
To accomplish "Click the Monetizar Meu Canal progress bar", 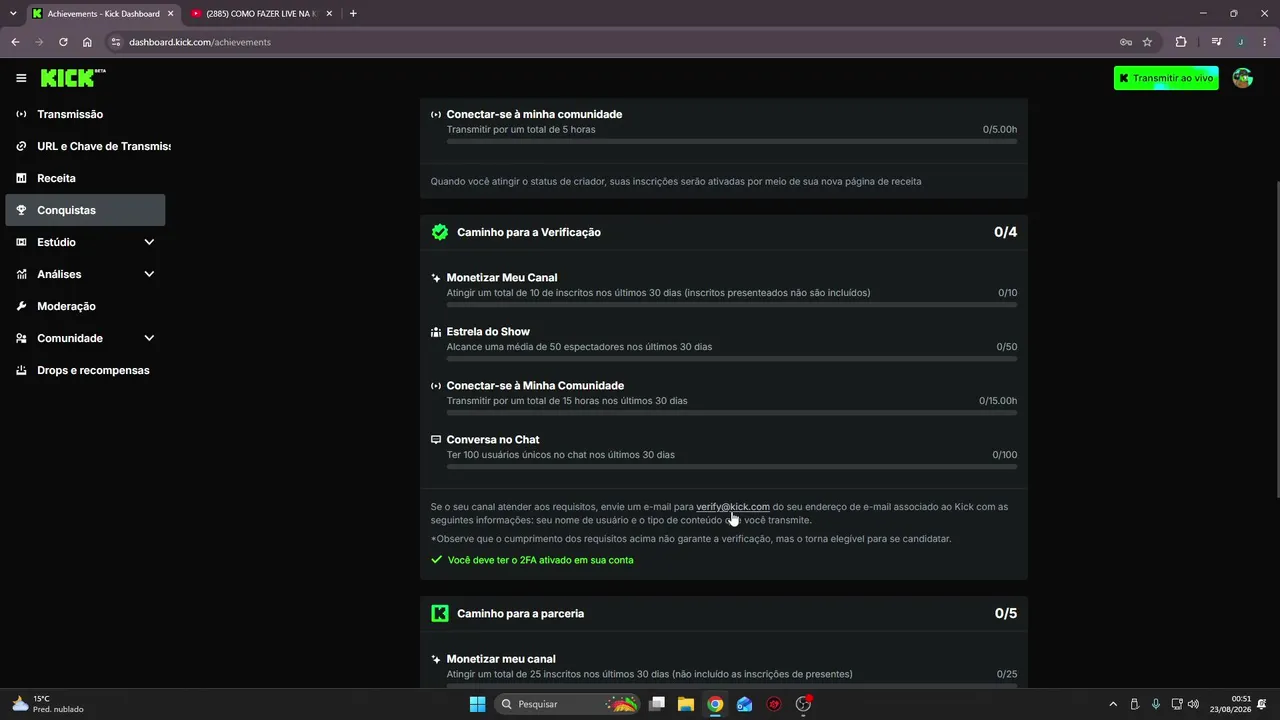I will tap(732, 305).
